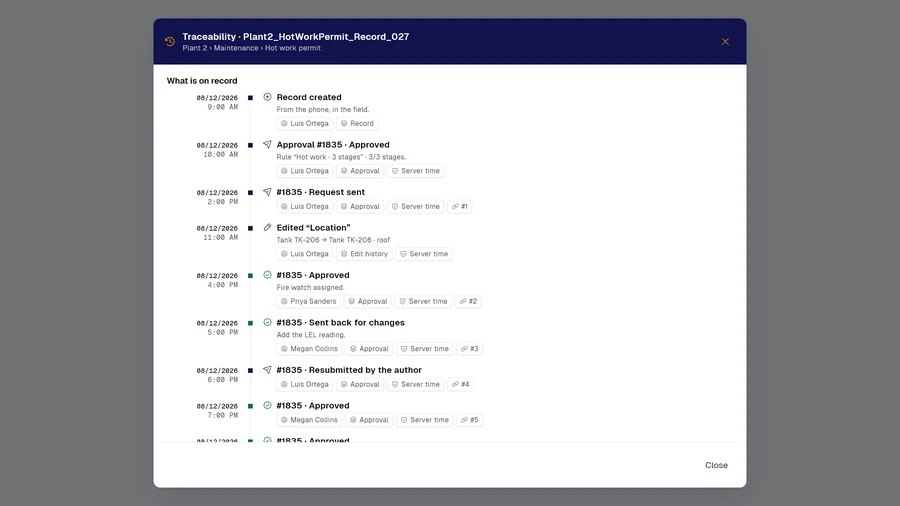This screenshot has width=900, height=506.
Task: Click the check icon at the 4:00 PM approval
Action: tap(267, 275)
